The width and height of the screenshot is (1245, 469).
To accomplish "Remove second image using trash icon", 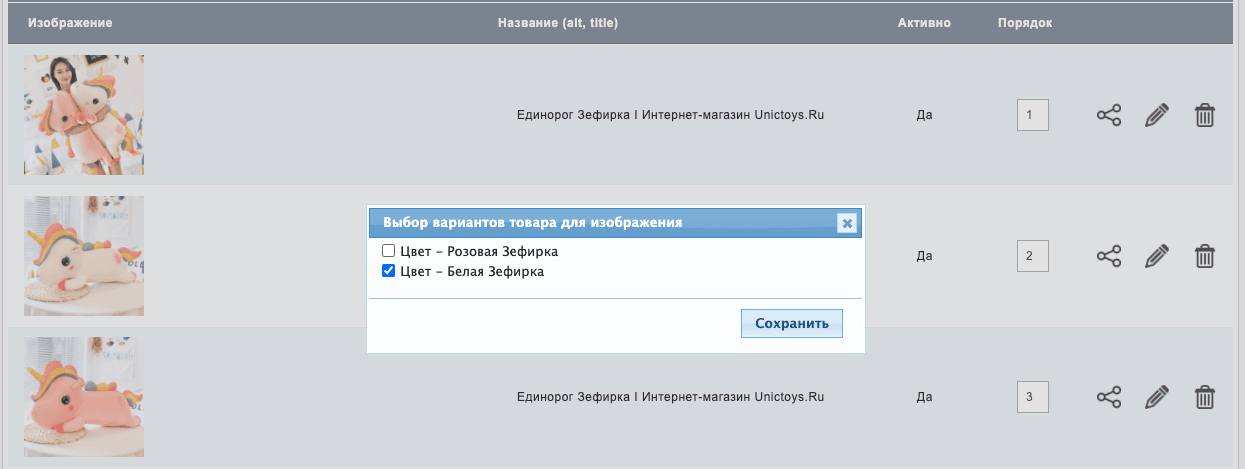I will pyautogui.click(x=1205, y=256).
